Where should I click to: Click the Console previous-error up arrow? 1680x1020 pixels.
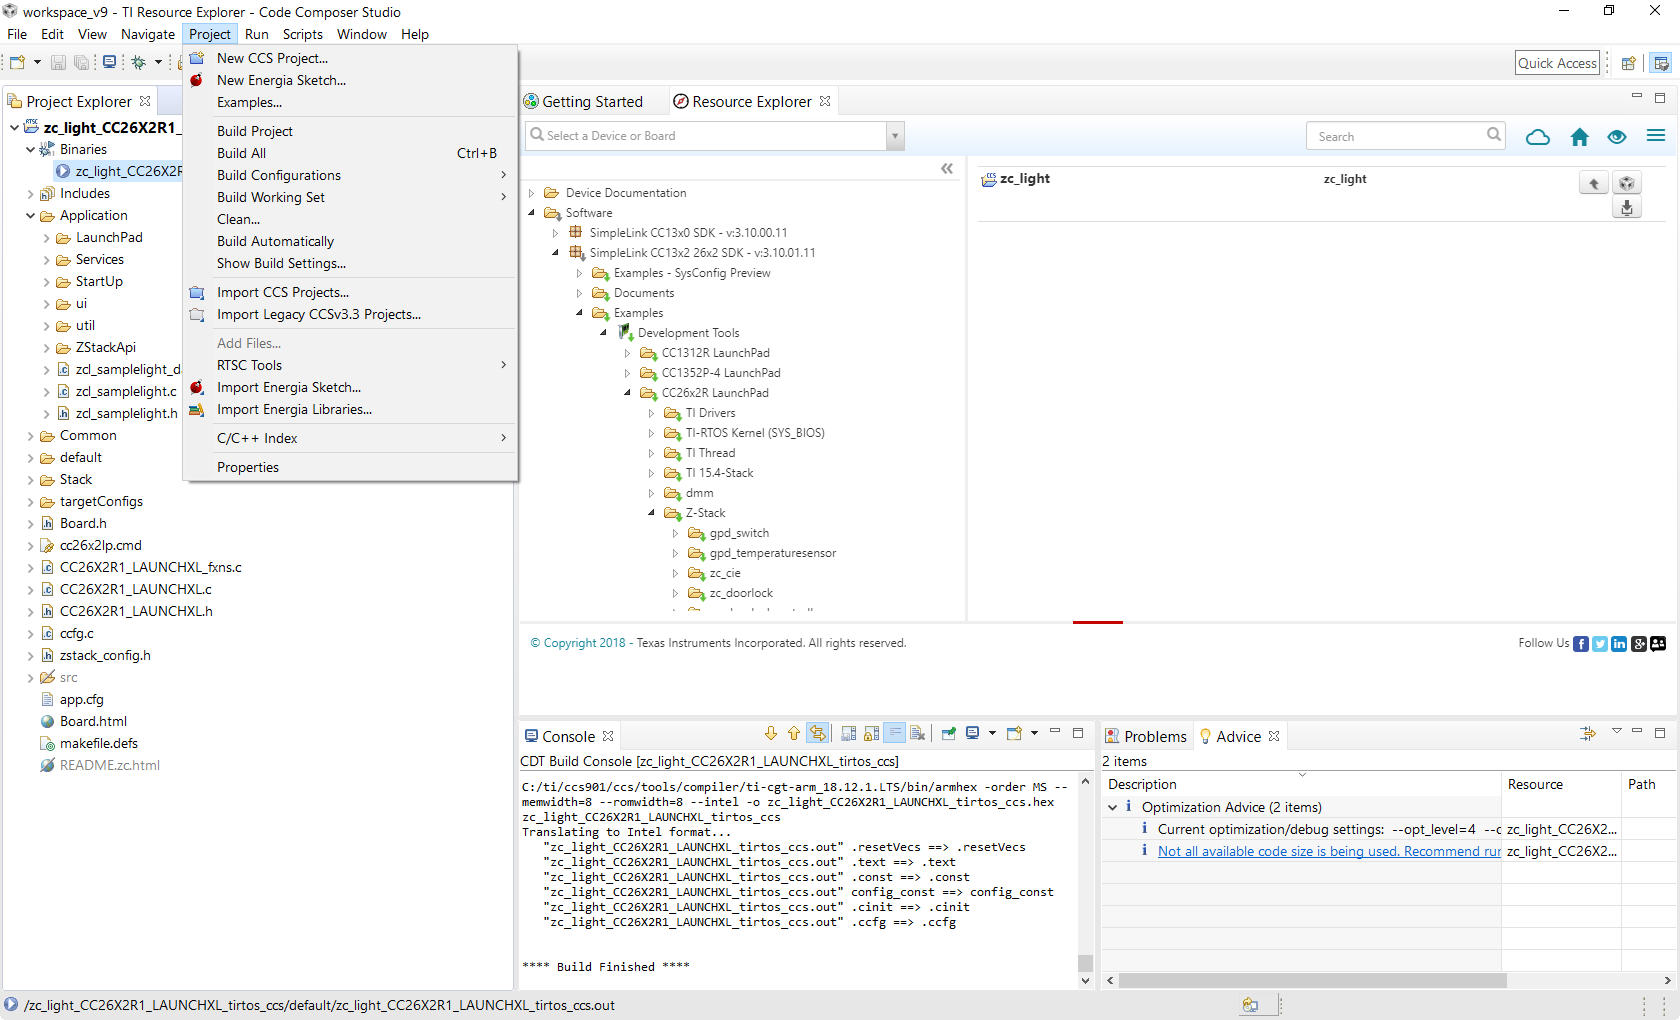click(794, 734)
